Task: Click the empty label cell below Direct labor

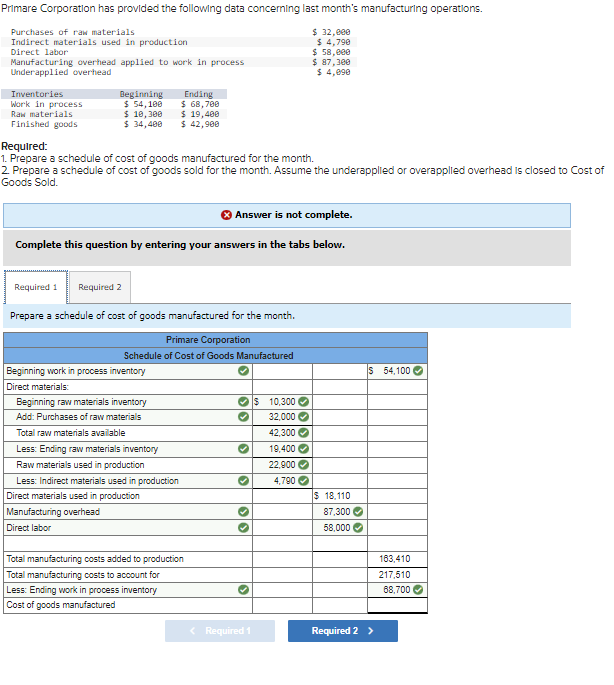Action: tap(128, 543)
